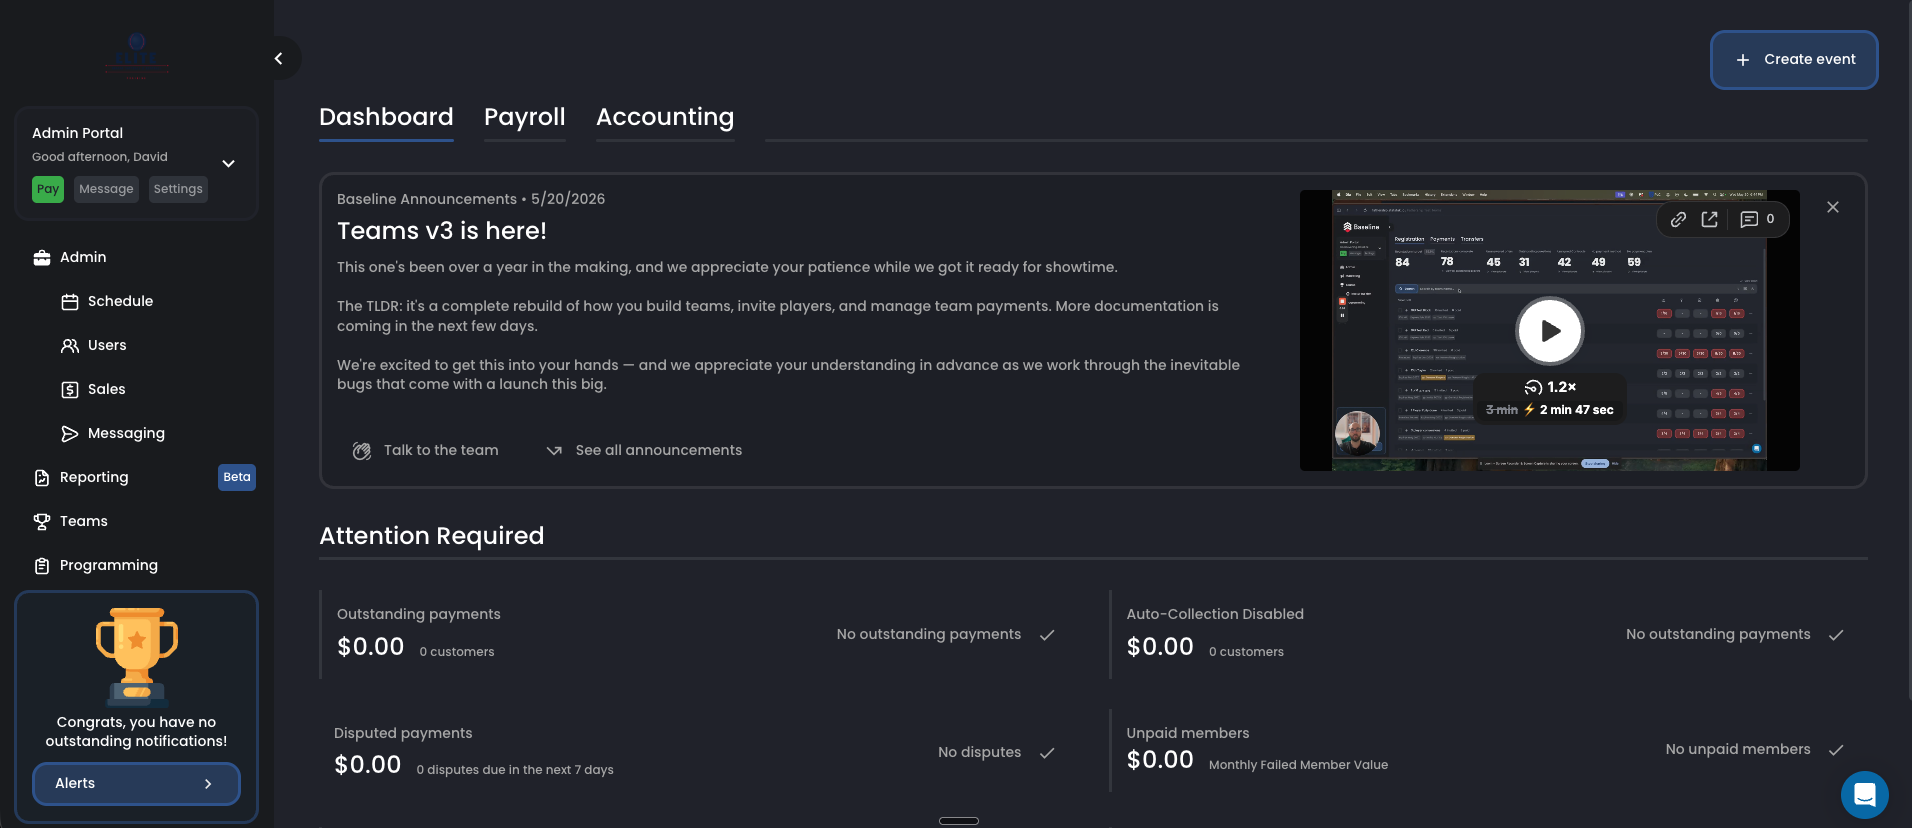Play the Teams v3 announcement video

click(1550, 331)
